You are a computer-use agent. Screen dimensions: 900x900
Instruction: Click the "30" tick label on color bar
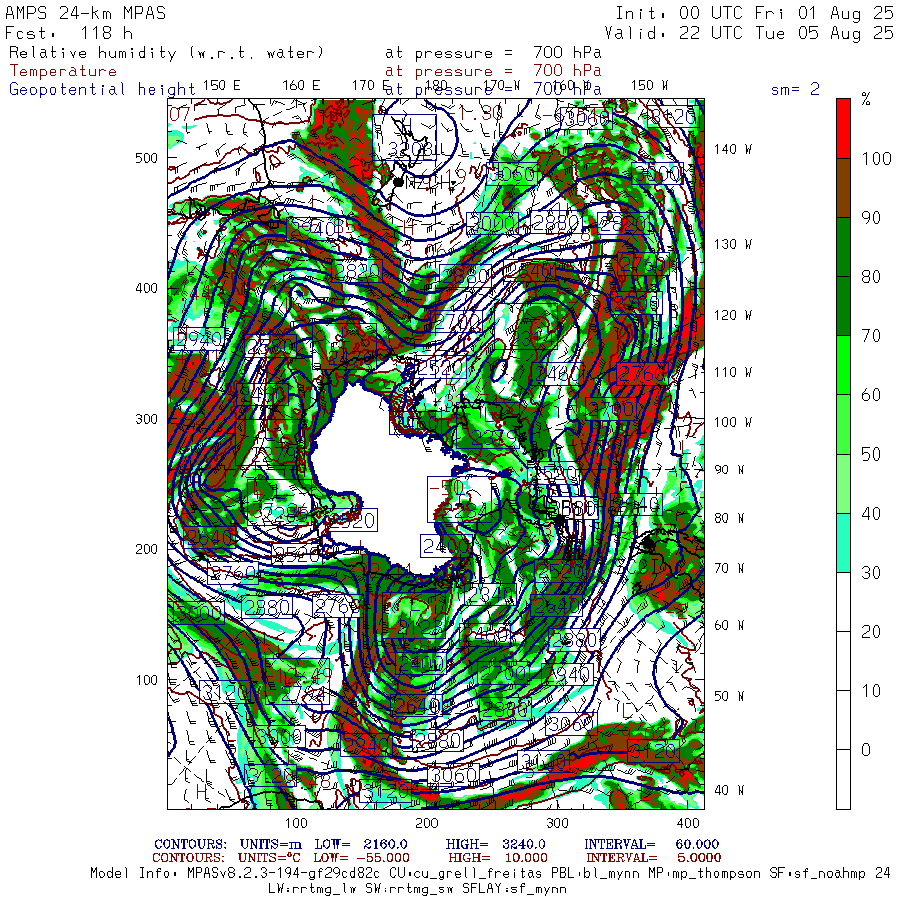tap(871, 573)
